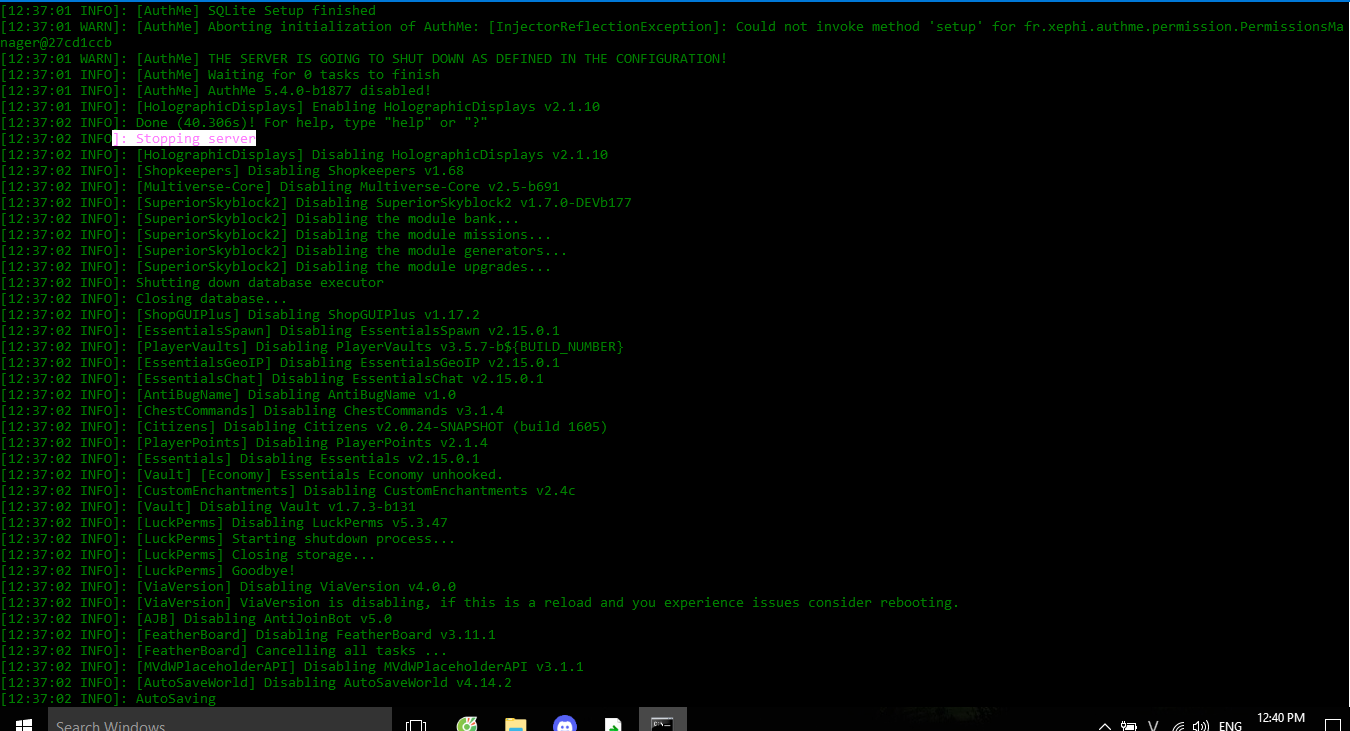The width and height of the screenshot is (1350, 731).
Task: Click 'Disabling the module missions...' line
Action: point(275,235)
